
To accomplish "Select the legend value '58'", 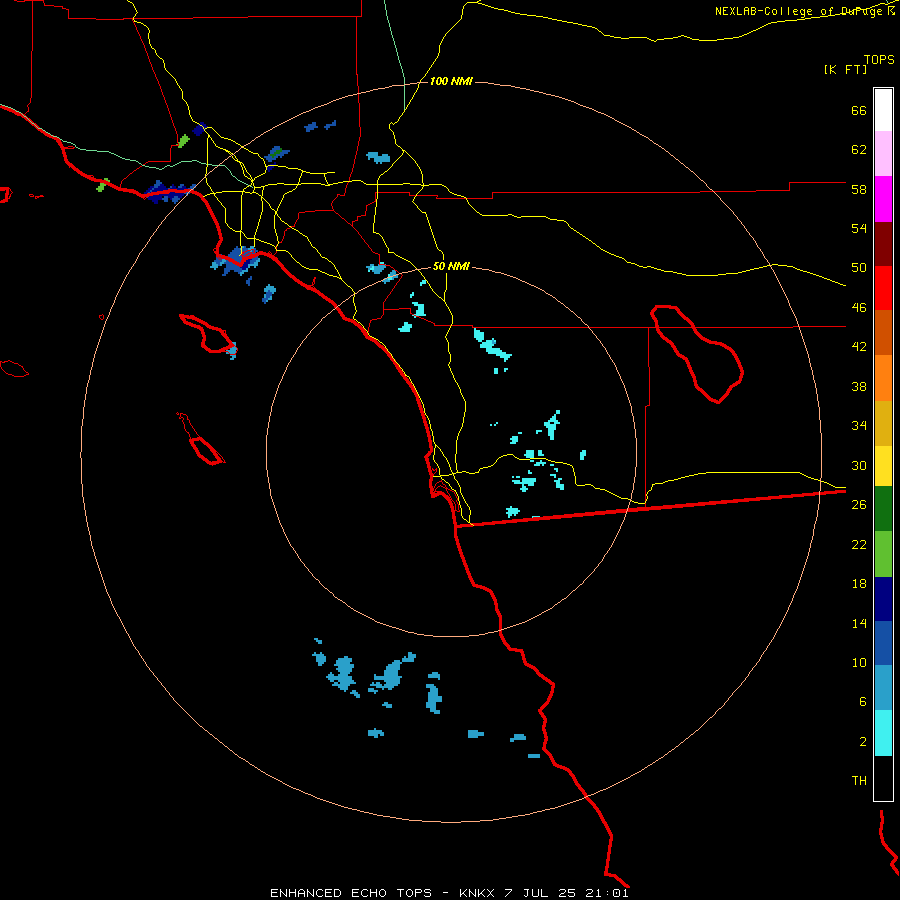I will coord(859,189).
